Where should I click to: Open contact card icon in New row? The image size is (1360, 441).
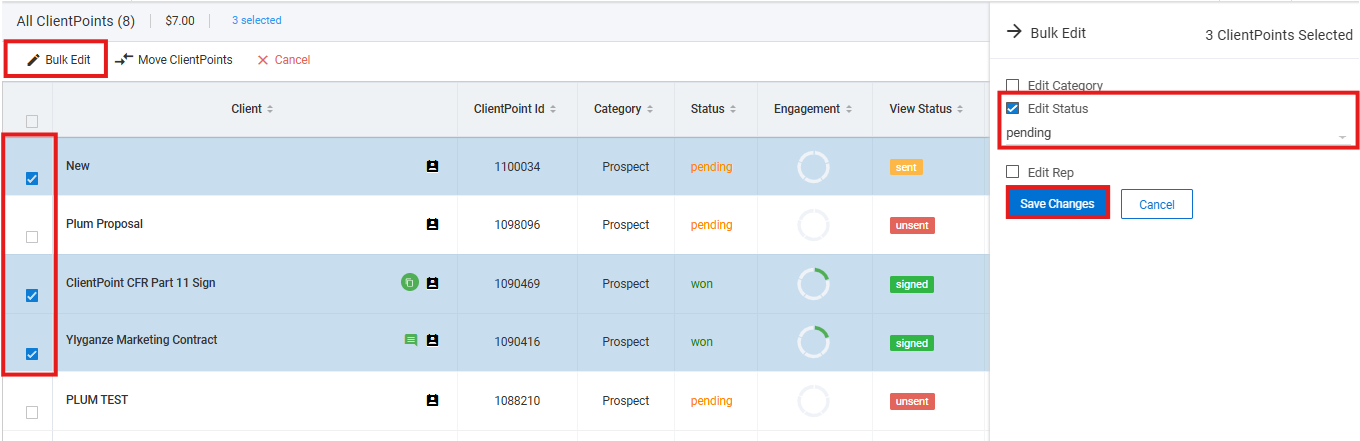[432, 166]
